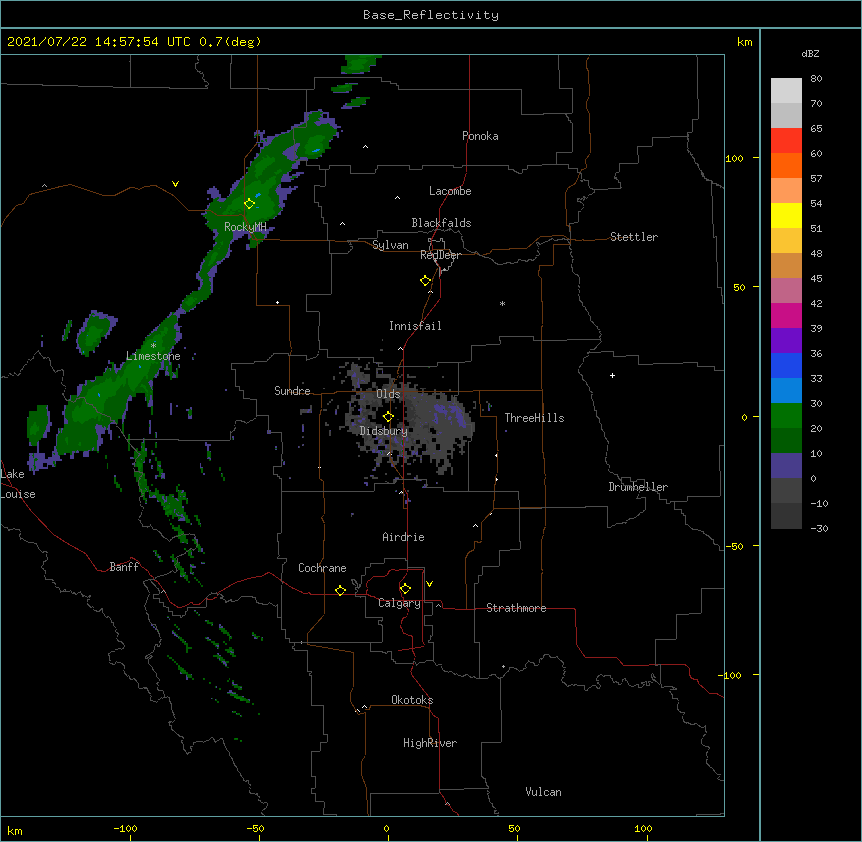Click the 80 value at legend top

pyautogui.click(x=816, y=78)
